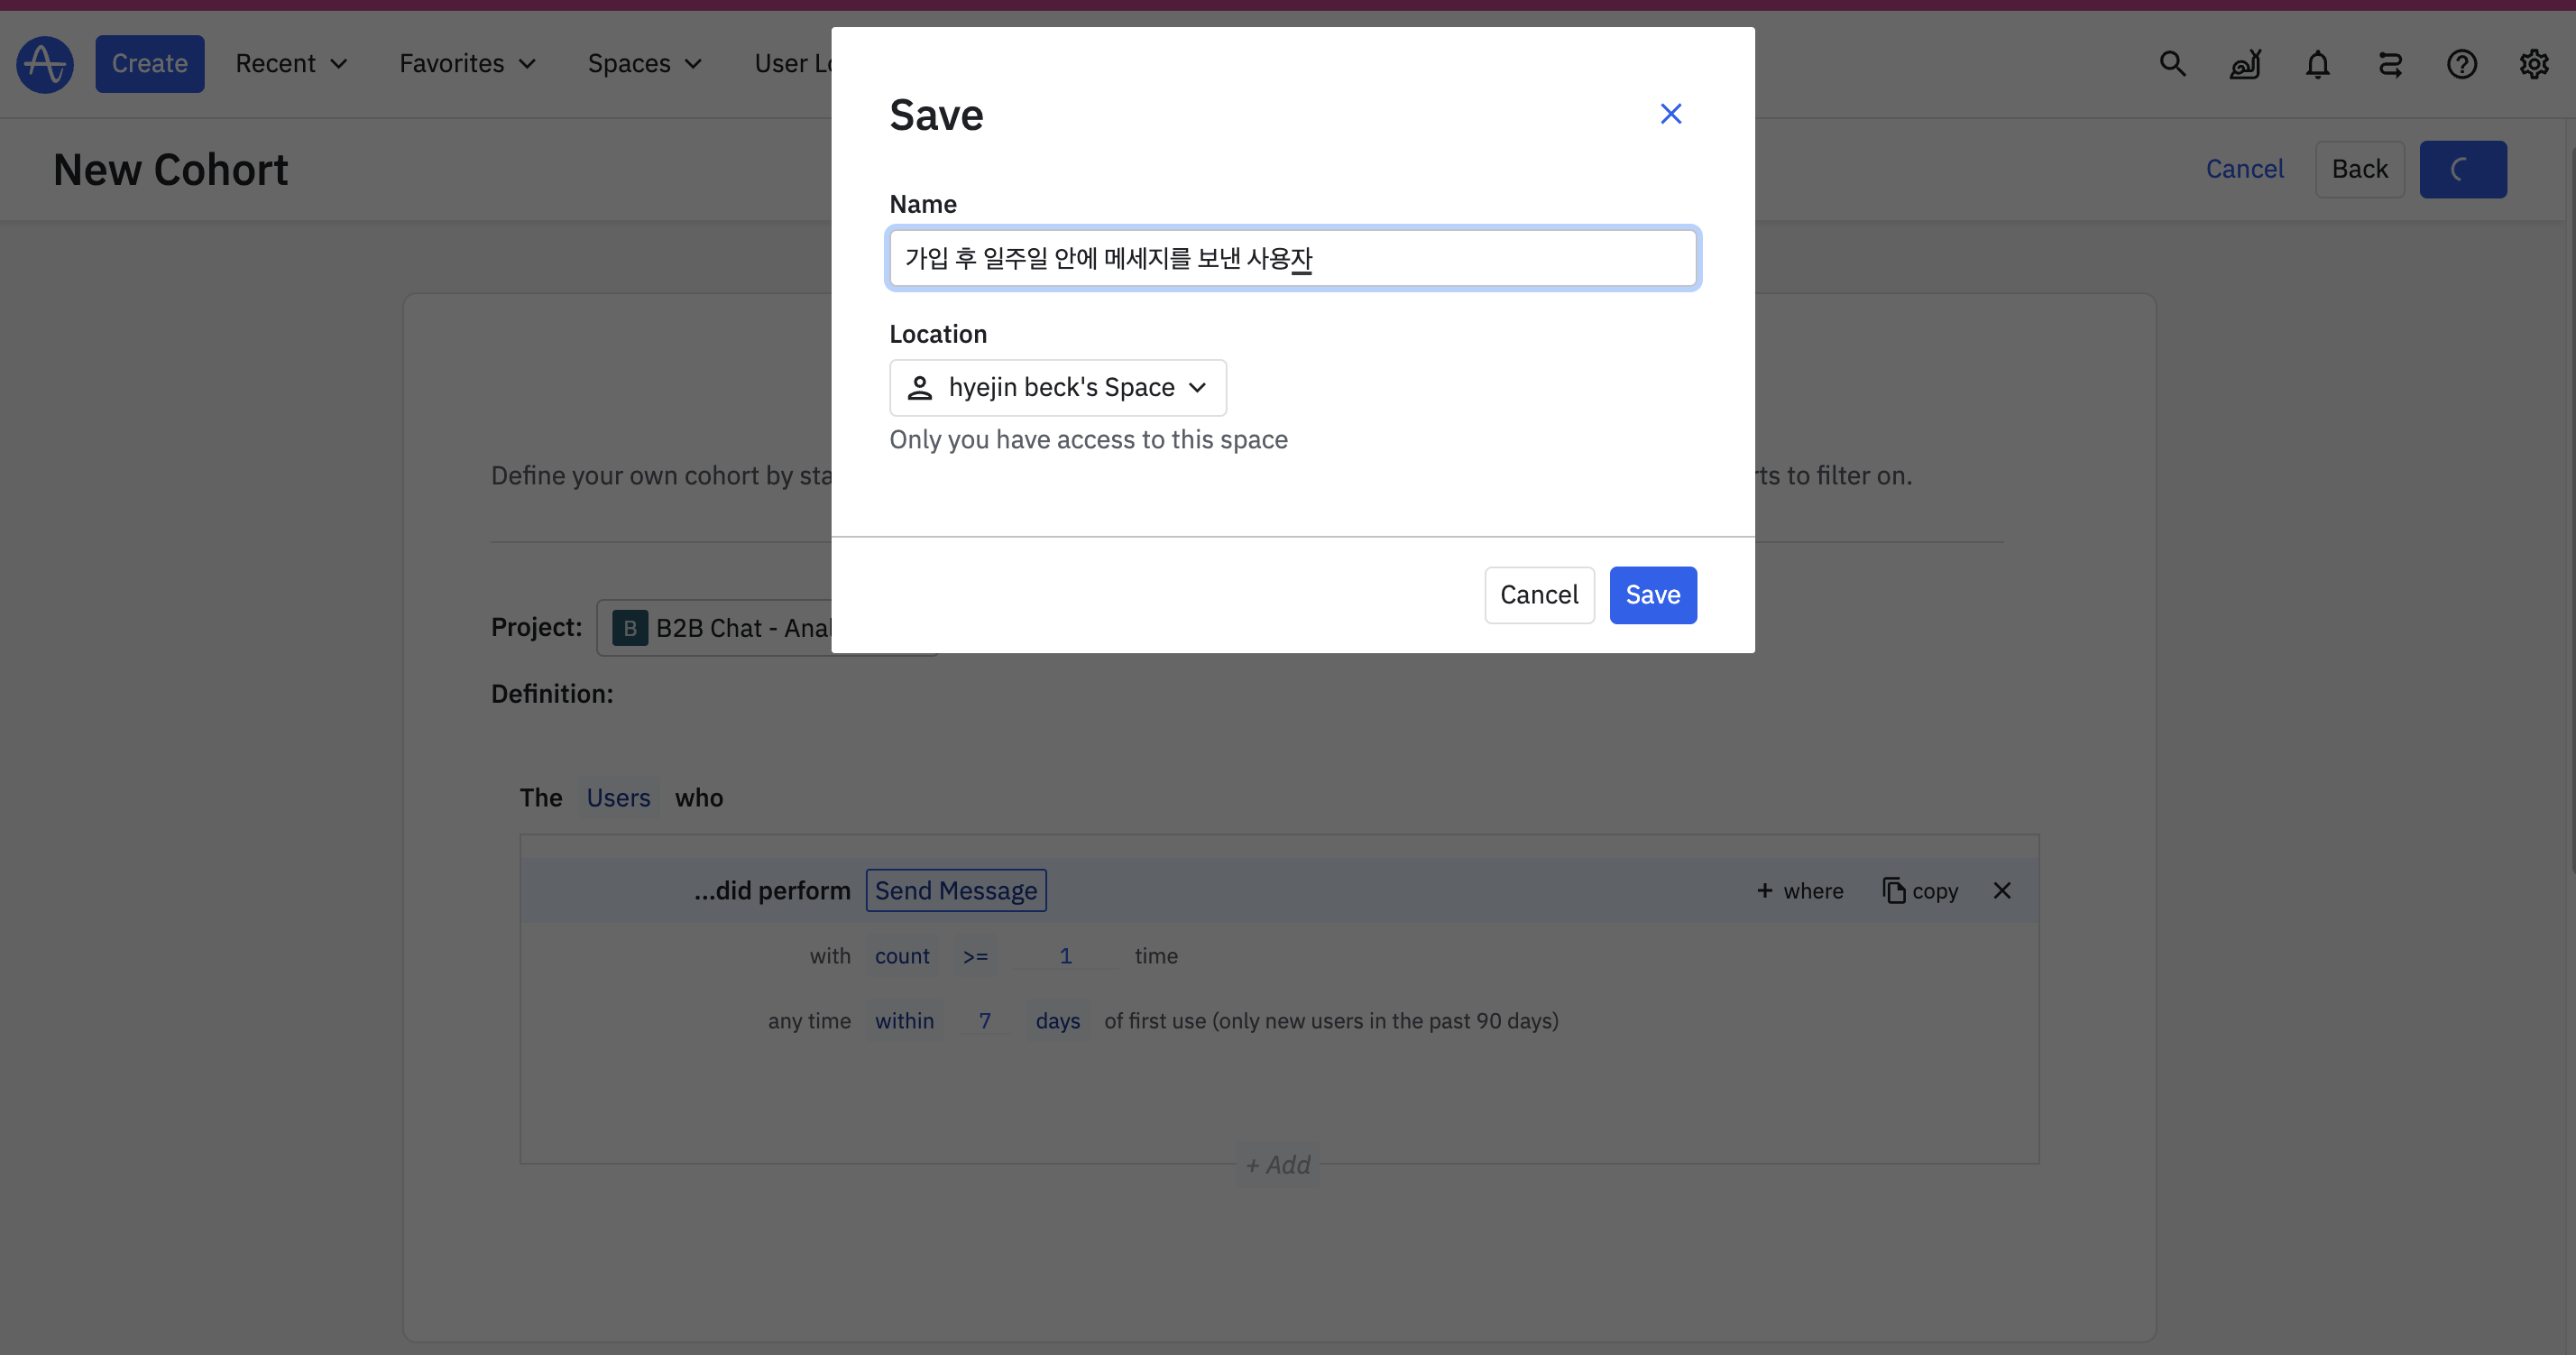Screen dimensions: 2576x1355
Task: Open the Spaces menu
Action: [x=644, y=63]
